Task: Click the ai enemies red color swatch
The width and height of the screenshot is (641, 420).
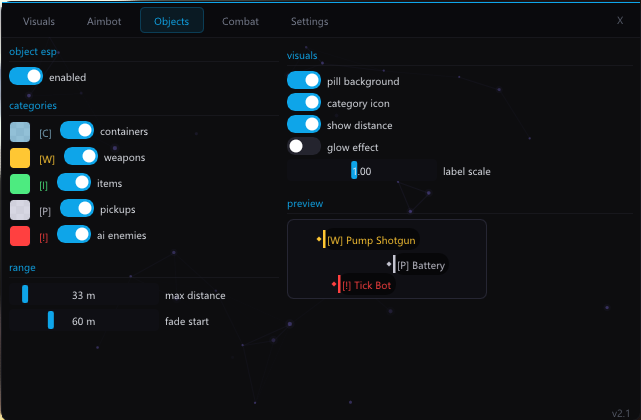Action: coord(19,236)
